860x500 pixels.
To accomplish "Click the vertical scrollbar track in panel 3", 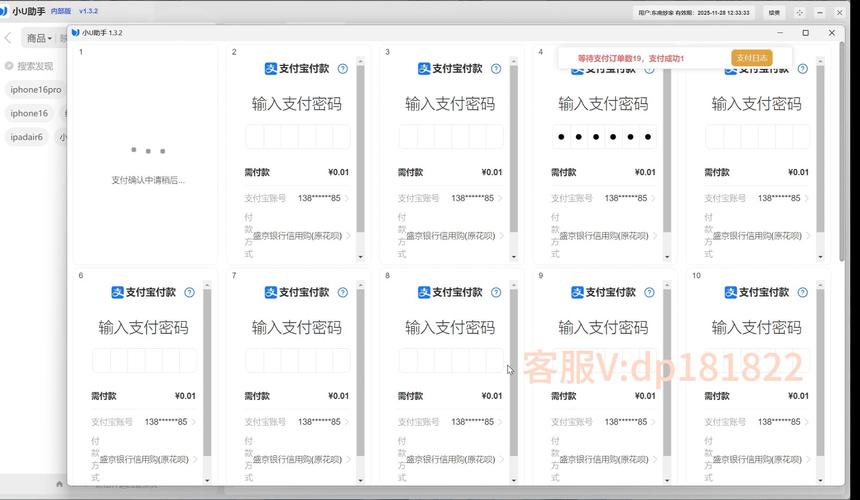I will coord(514,159).
